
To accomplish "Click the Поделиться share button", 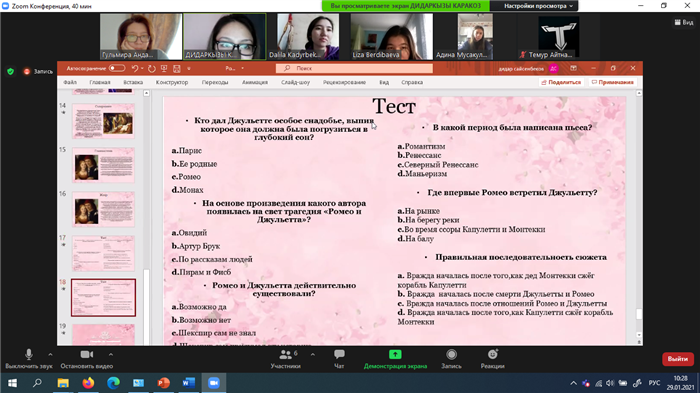I will (x=561, y=82).
